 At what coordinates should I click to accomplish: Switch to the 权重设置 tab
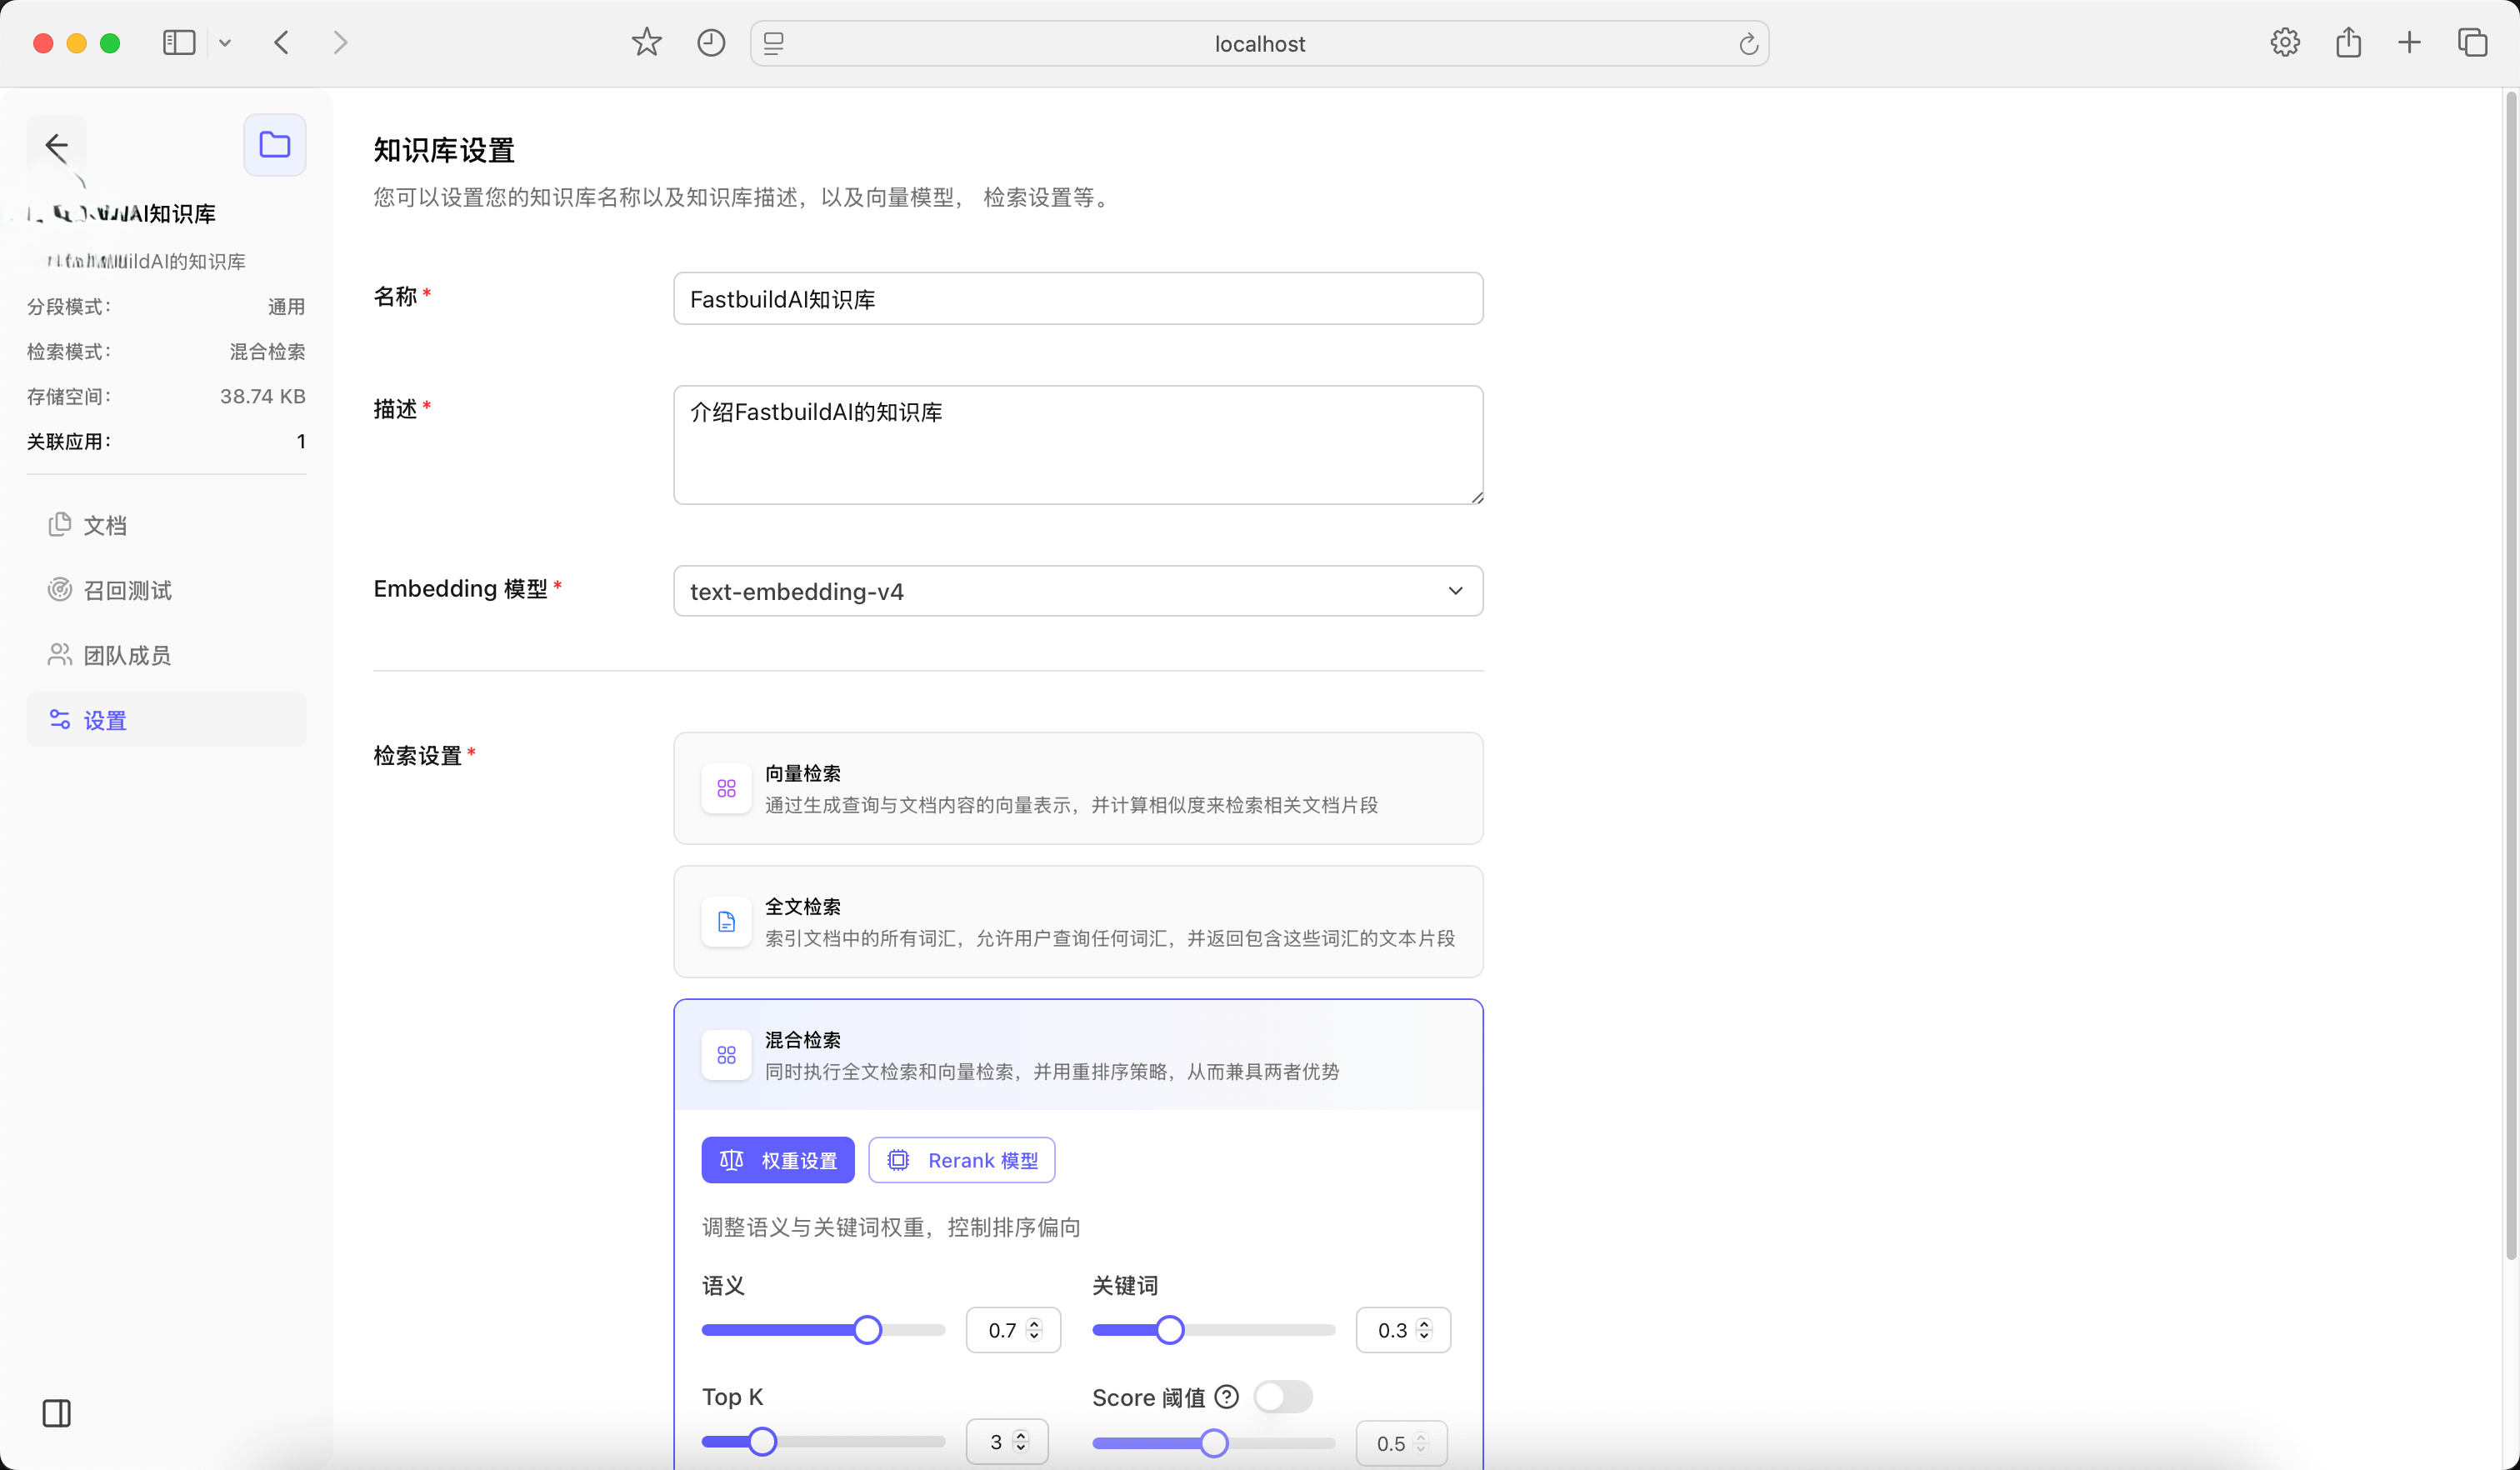[x=778, y=1160]
